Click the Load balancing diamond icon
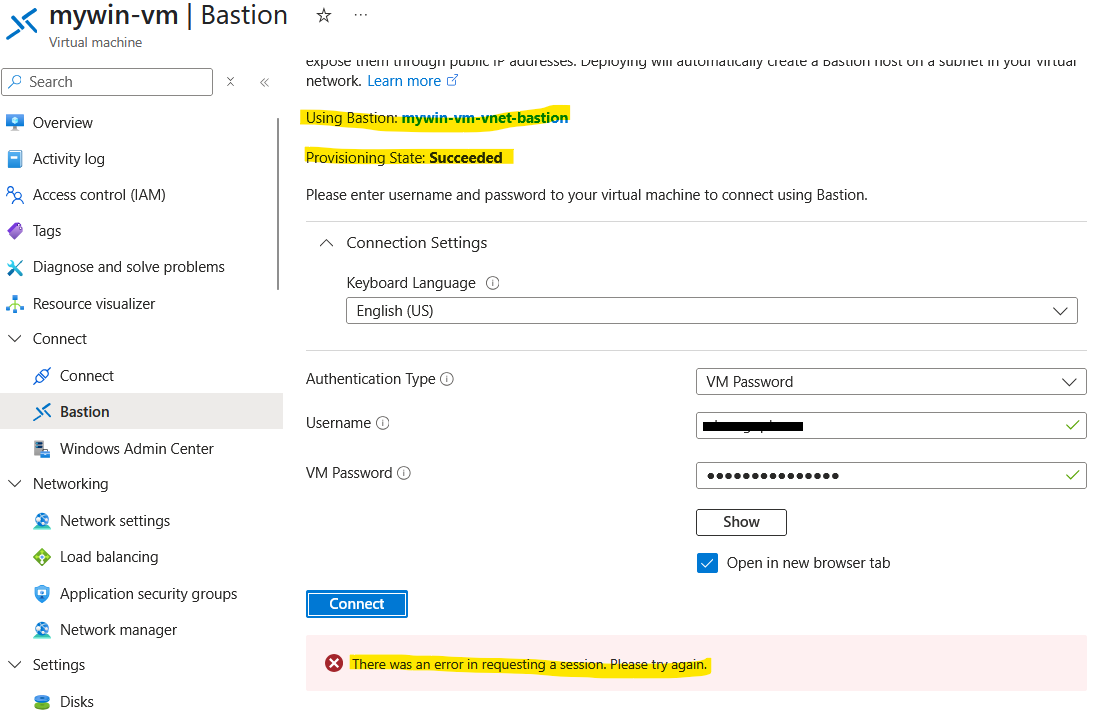1095x710 pixels. [x=42, y=557]
